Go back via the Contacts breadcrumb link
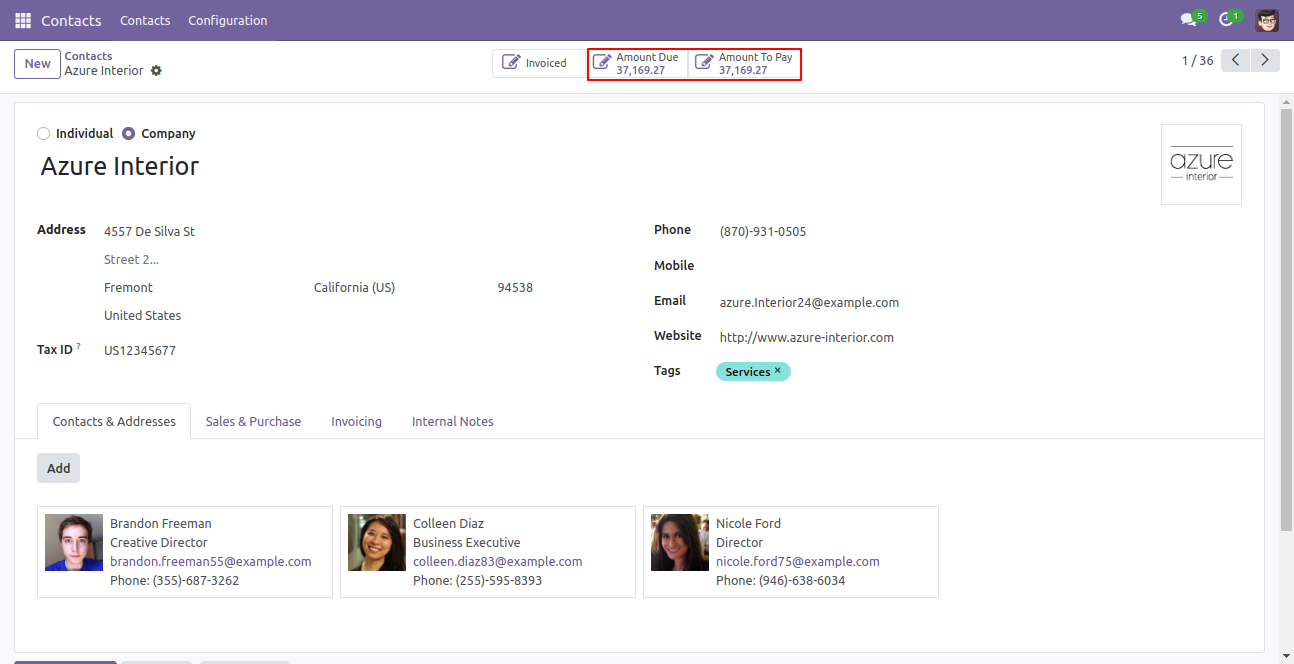The image size is (1294, 664). pos(88,56)
